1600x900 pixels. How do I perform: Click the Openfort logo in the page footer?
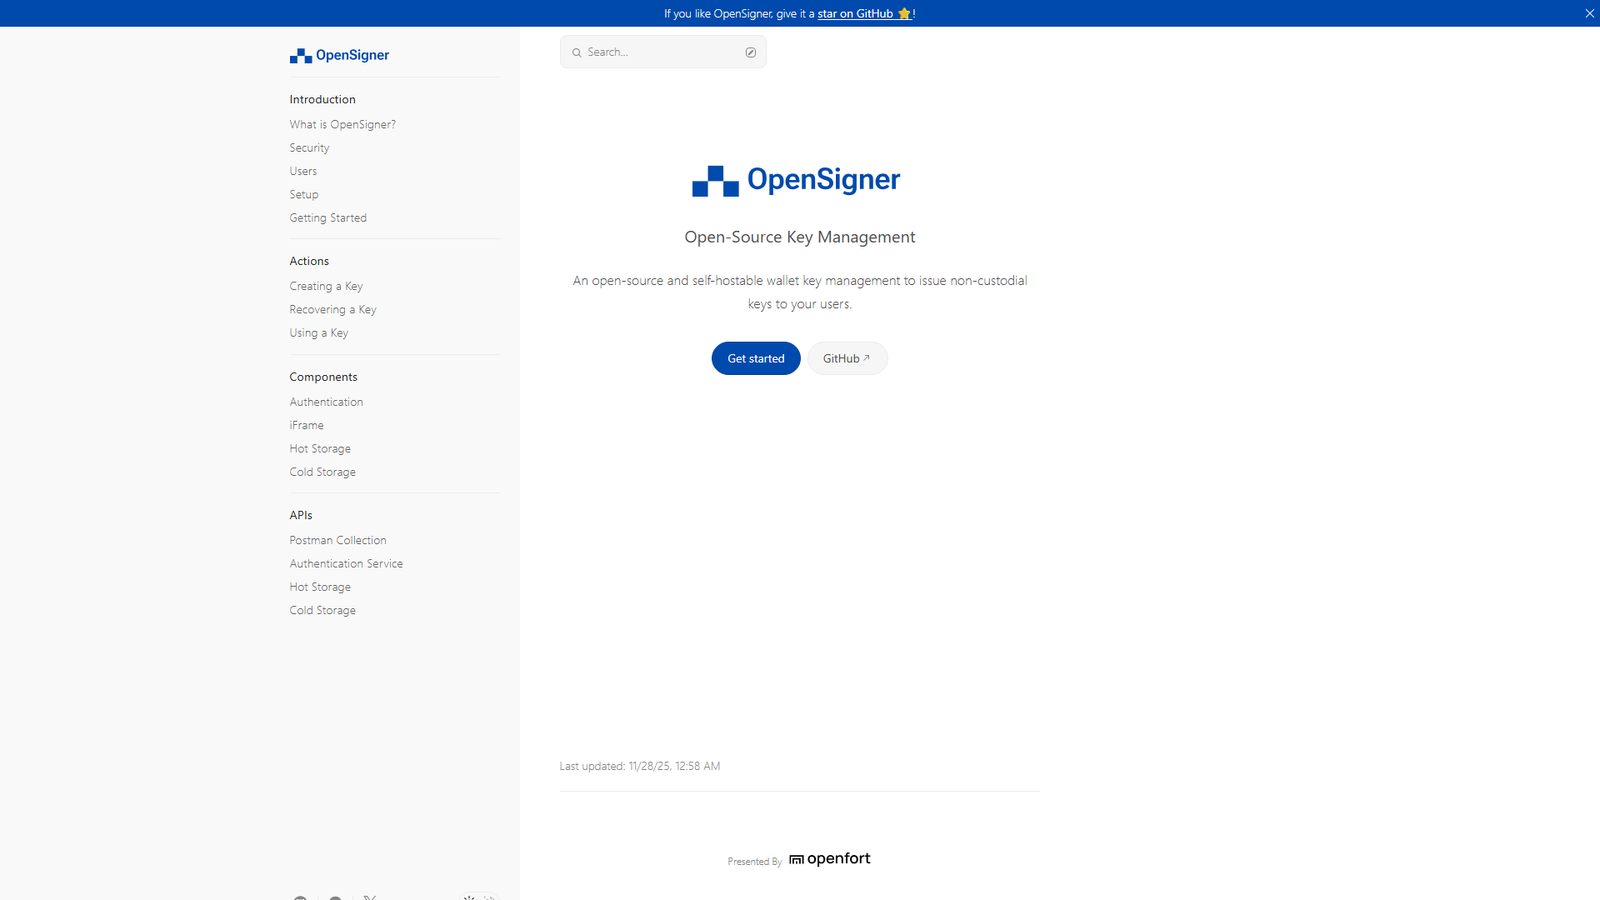(829, 858)
